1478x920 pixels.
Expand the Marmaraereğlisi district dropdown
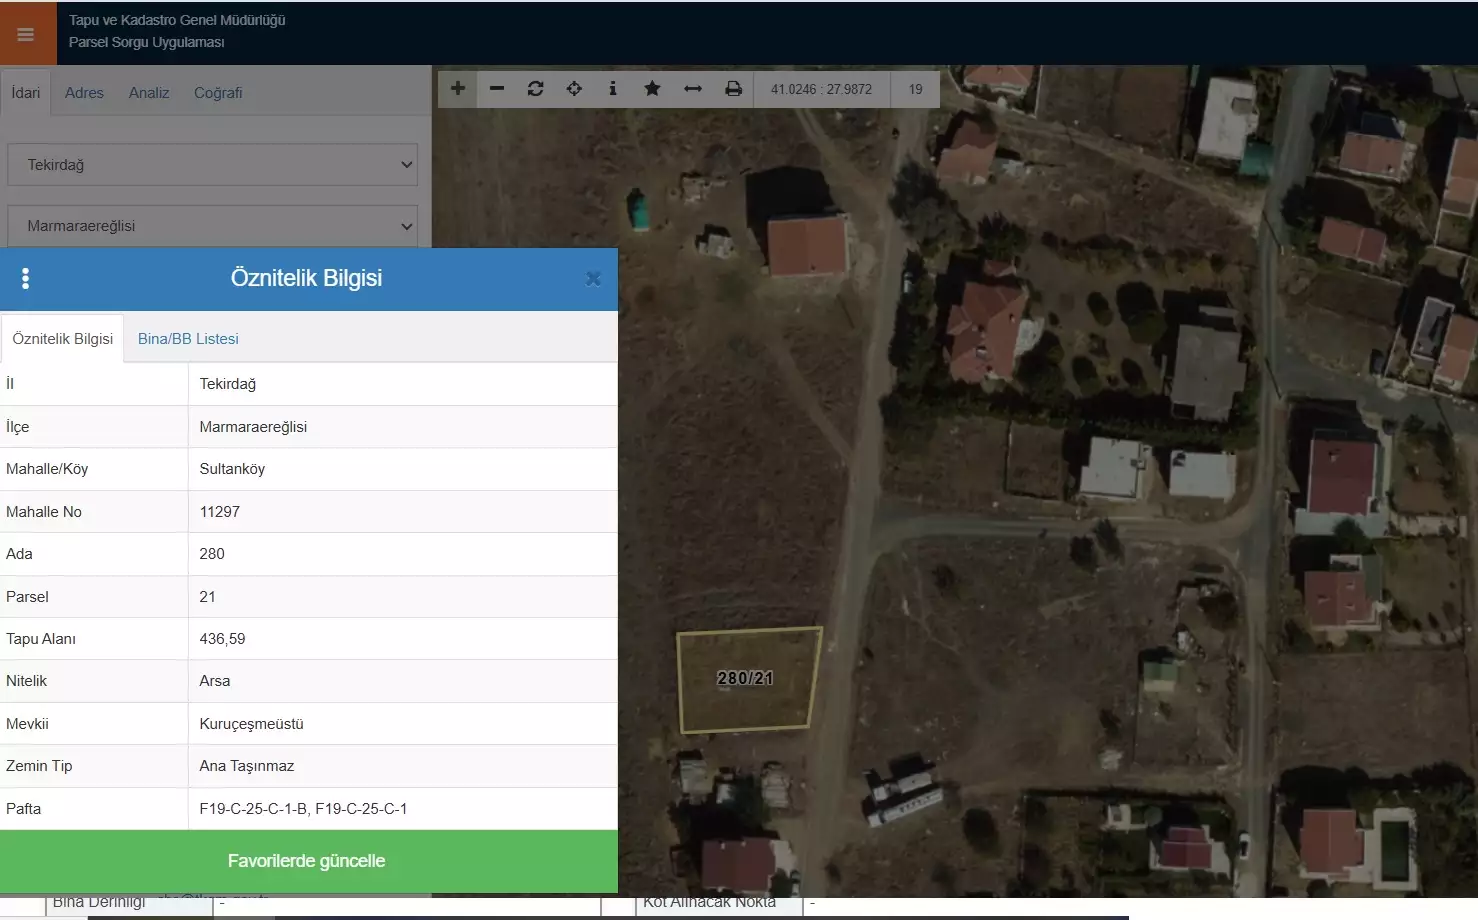(212, 226)
